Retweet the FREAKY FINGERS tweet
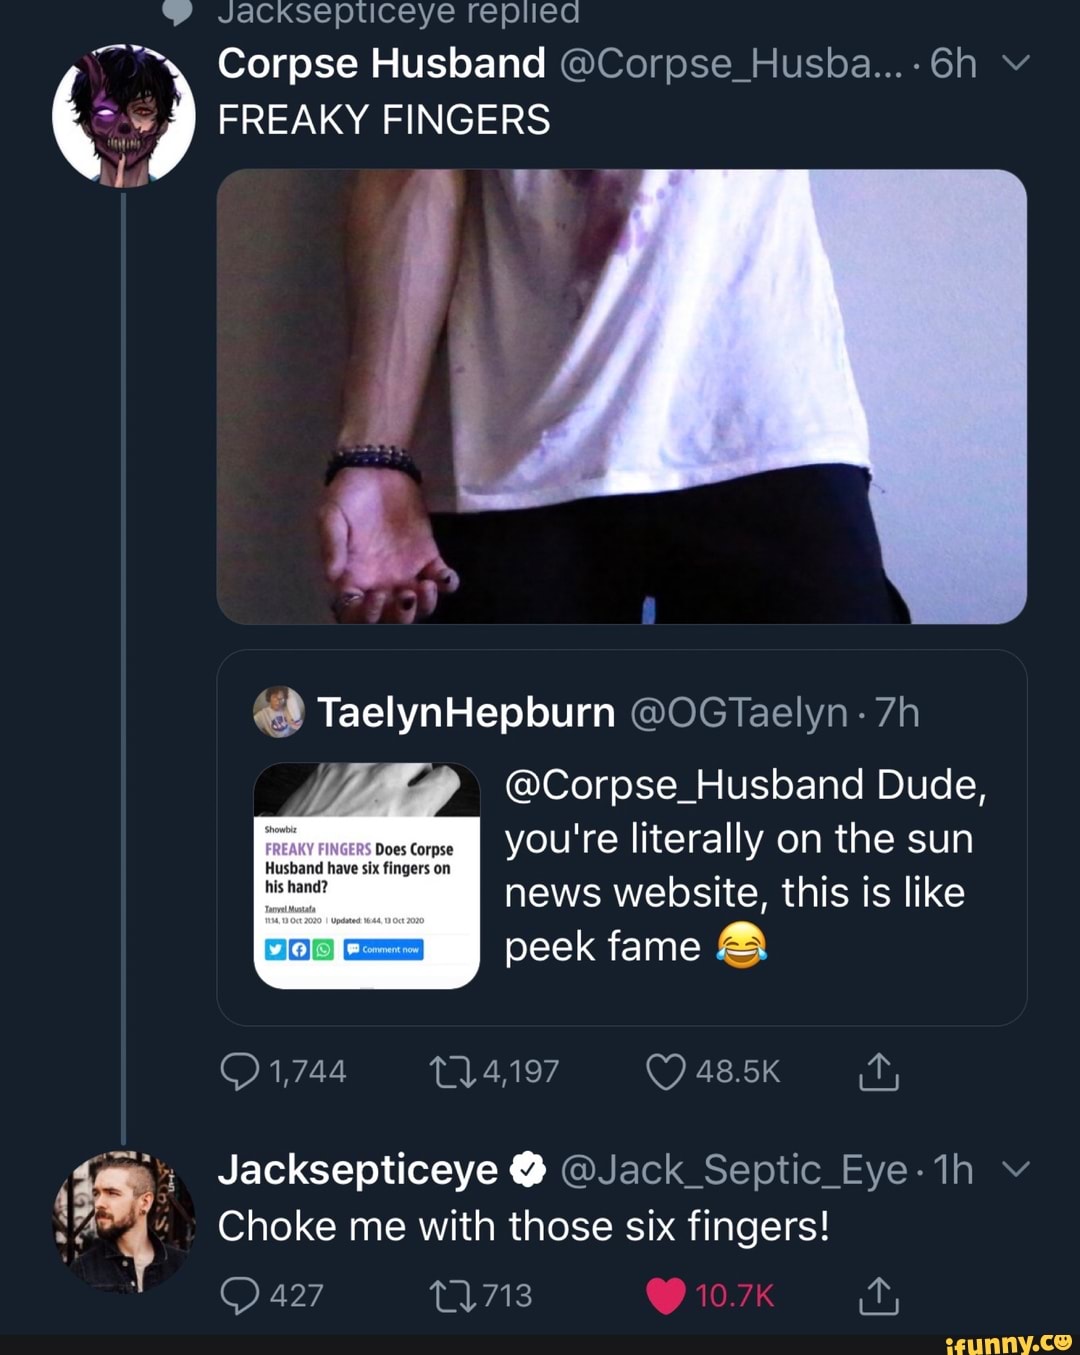 tap(450, 1072)
